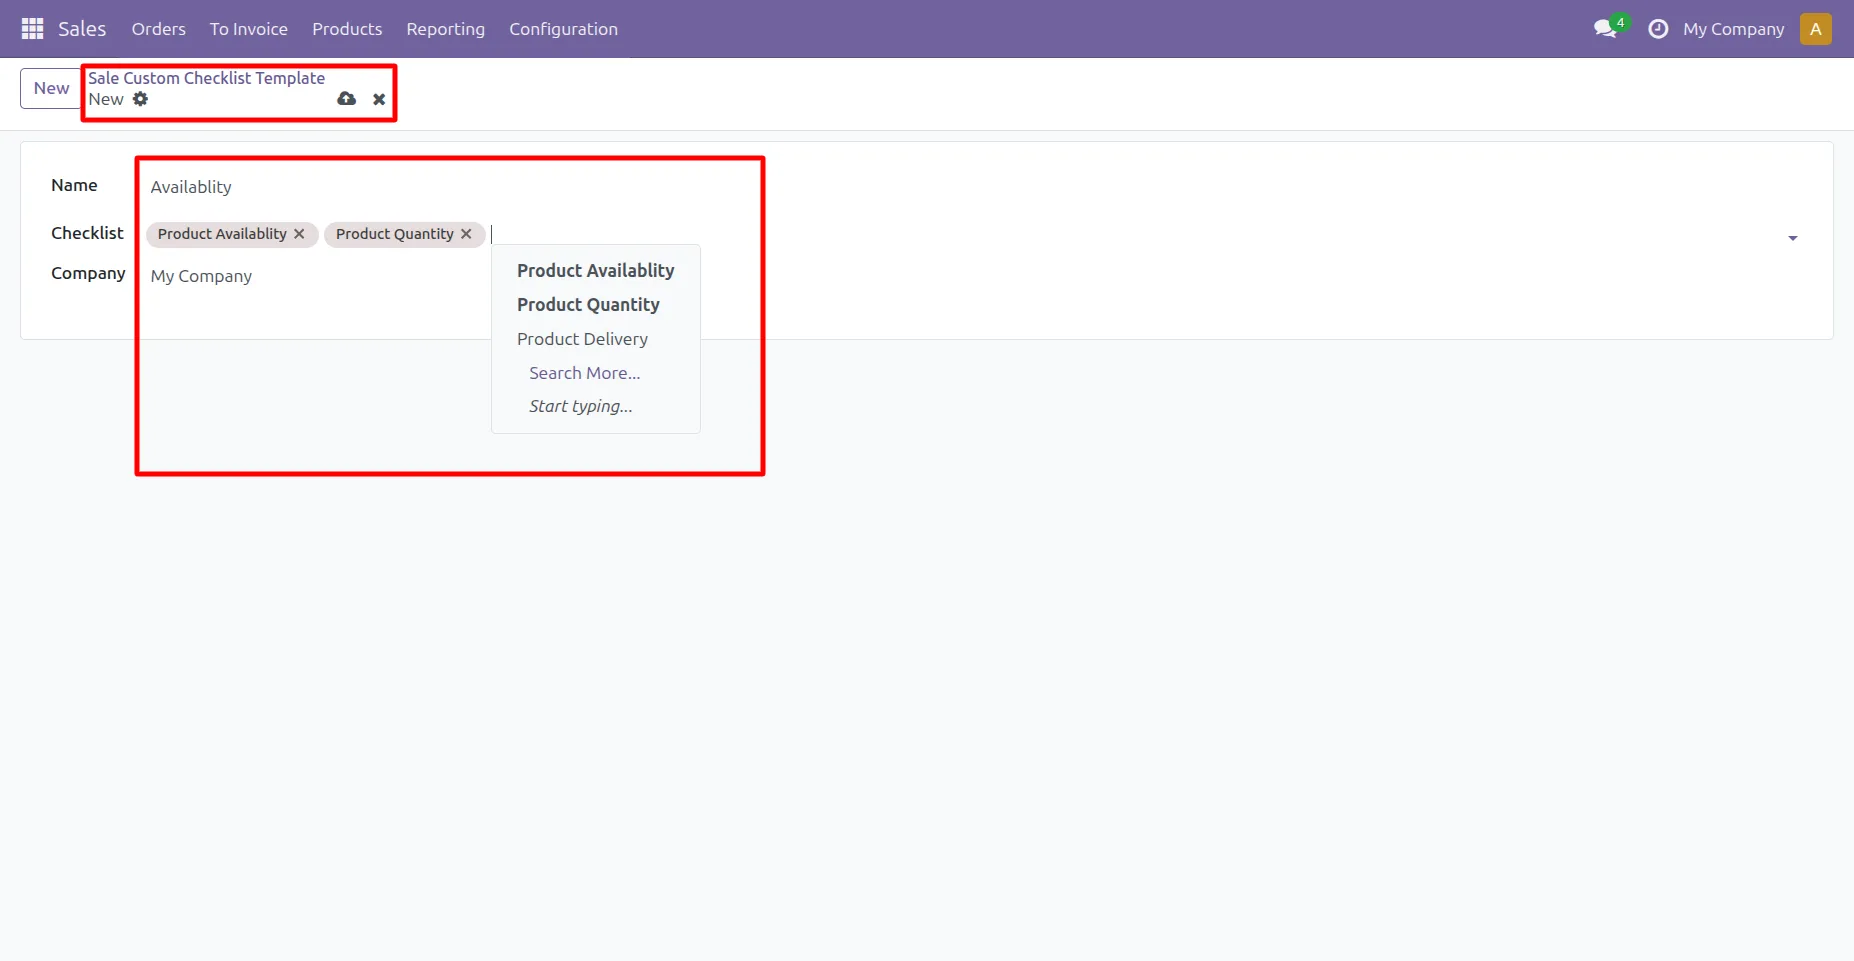Screen dimensions: 1854x961
Task: Save record with the cloud upload icon
Action: click(346, 99)
